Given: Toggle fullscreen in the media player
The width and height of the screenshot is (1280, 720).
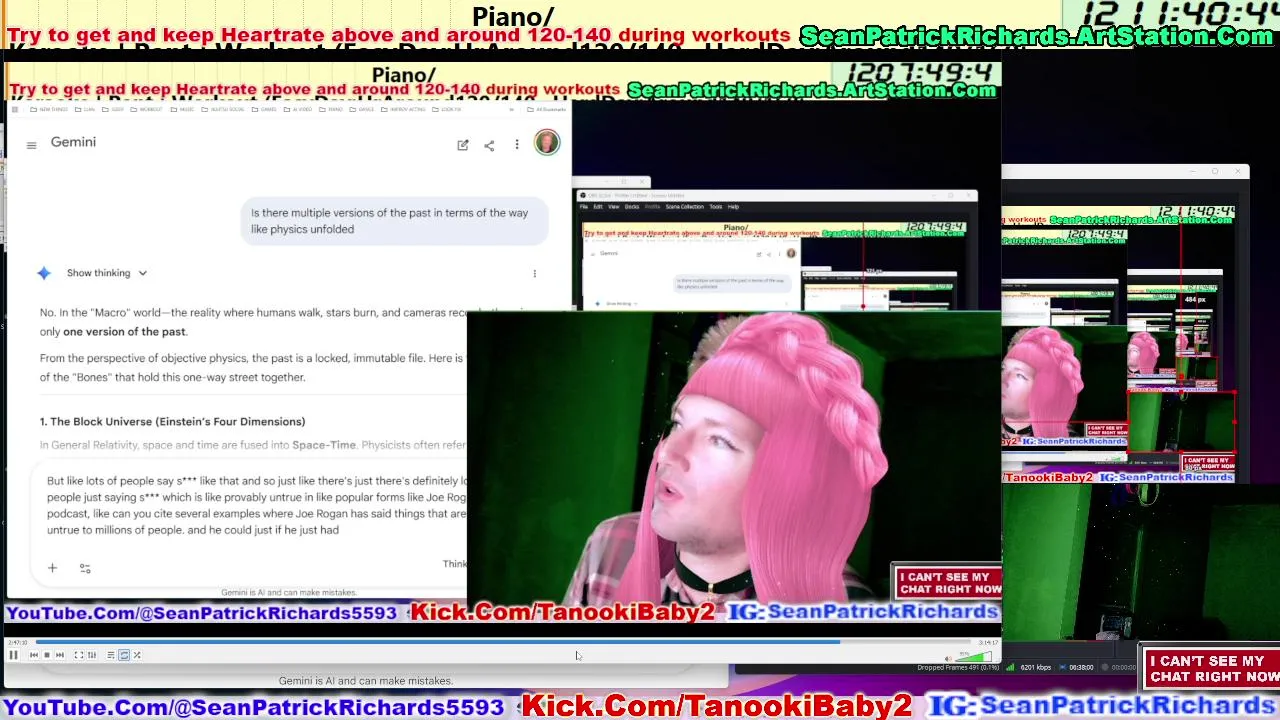Looking at the screenshot, I should coord(79,655).
